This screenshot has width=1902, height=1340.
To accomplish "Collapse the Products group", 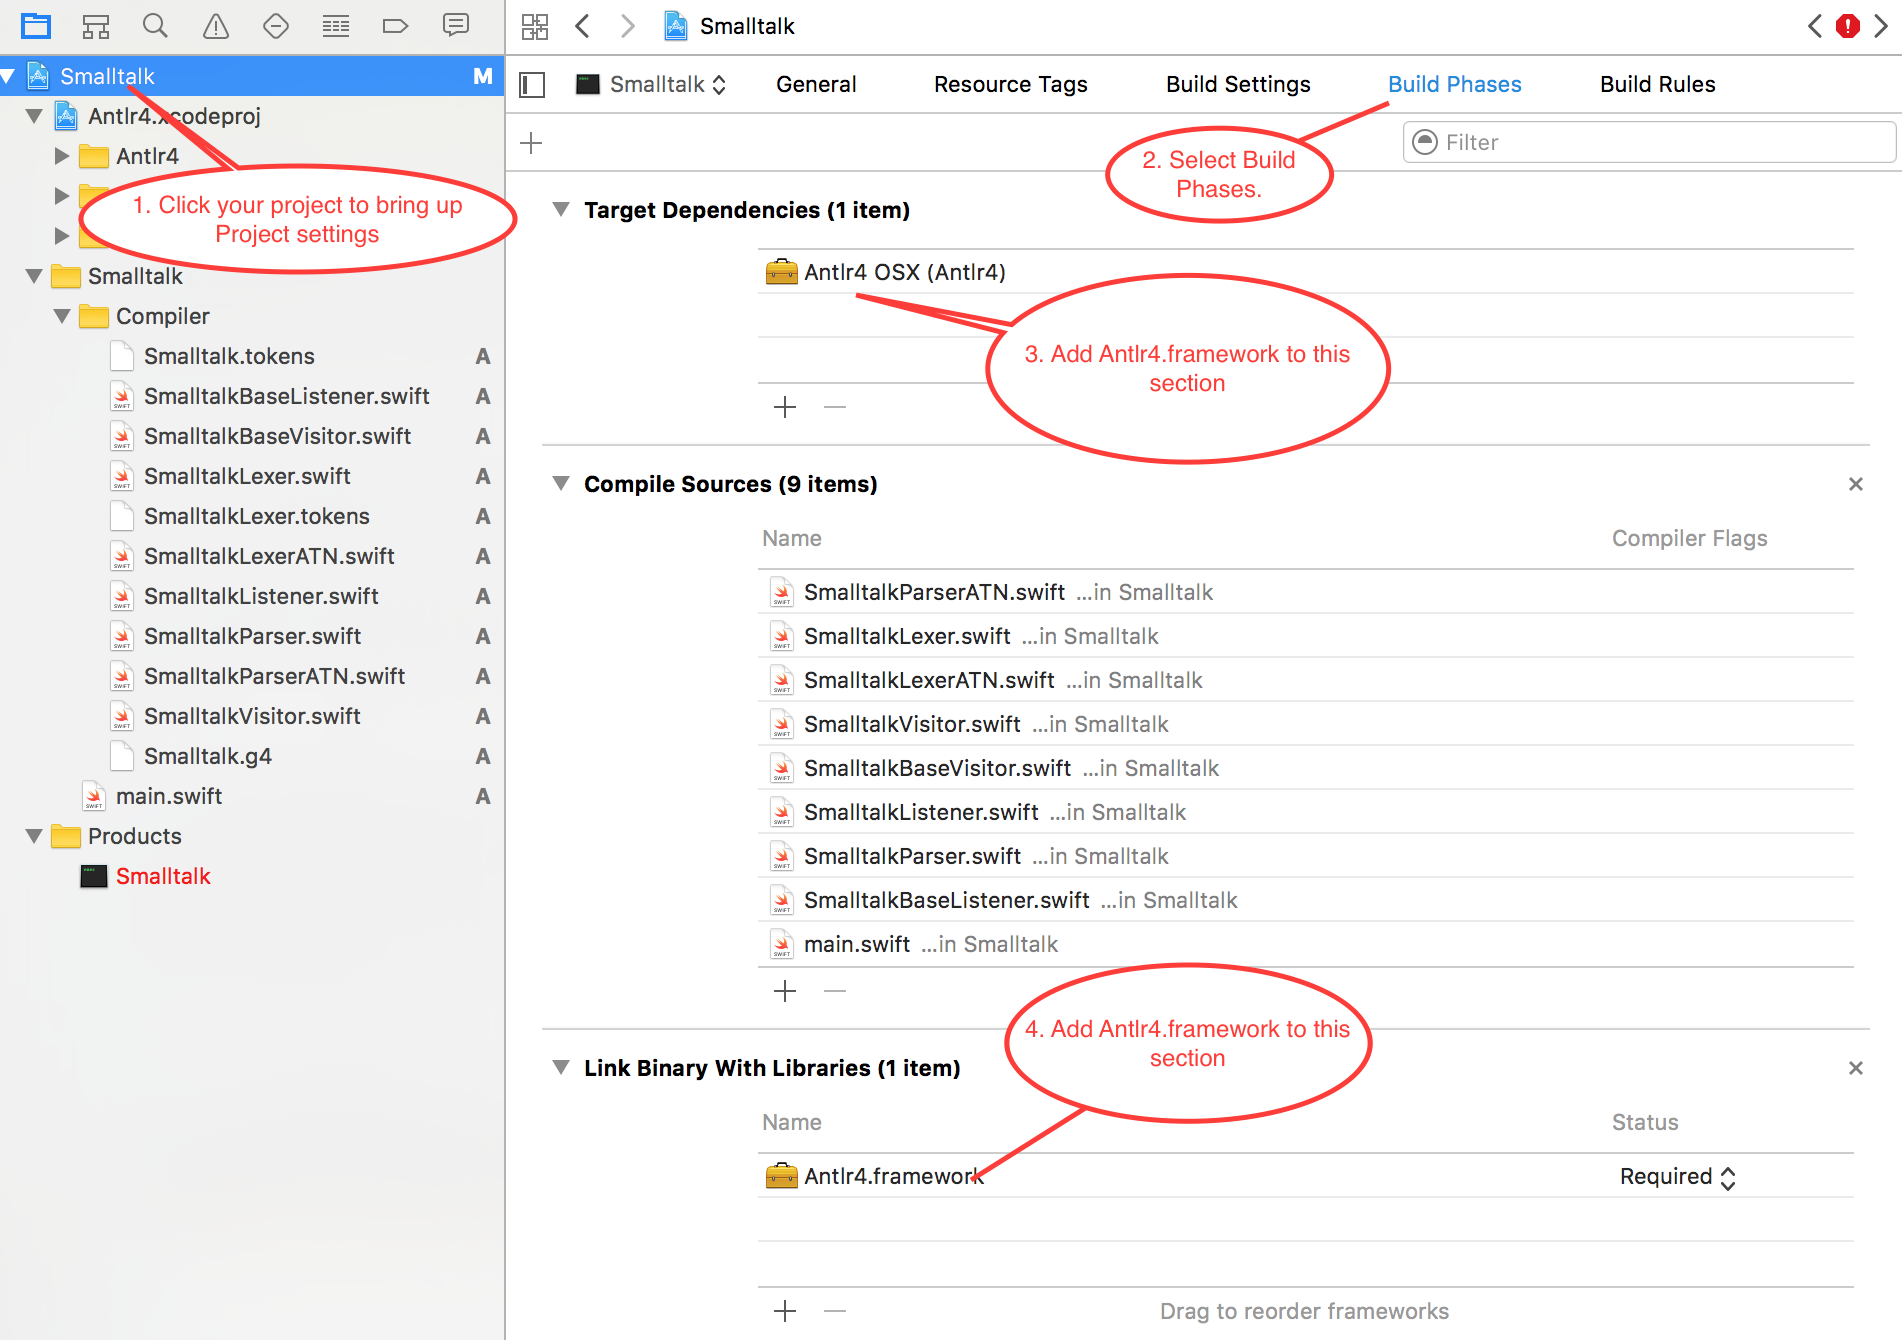I will click(34, 836).
